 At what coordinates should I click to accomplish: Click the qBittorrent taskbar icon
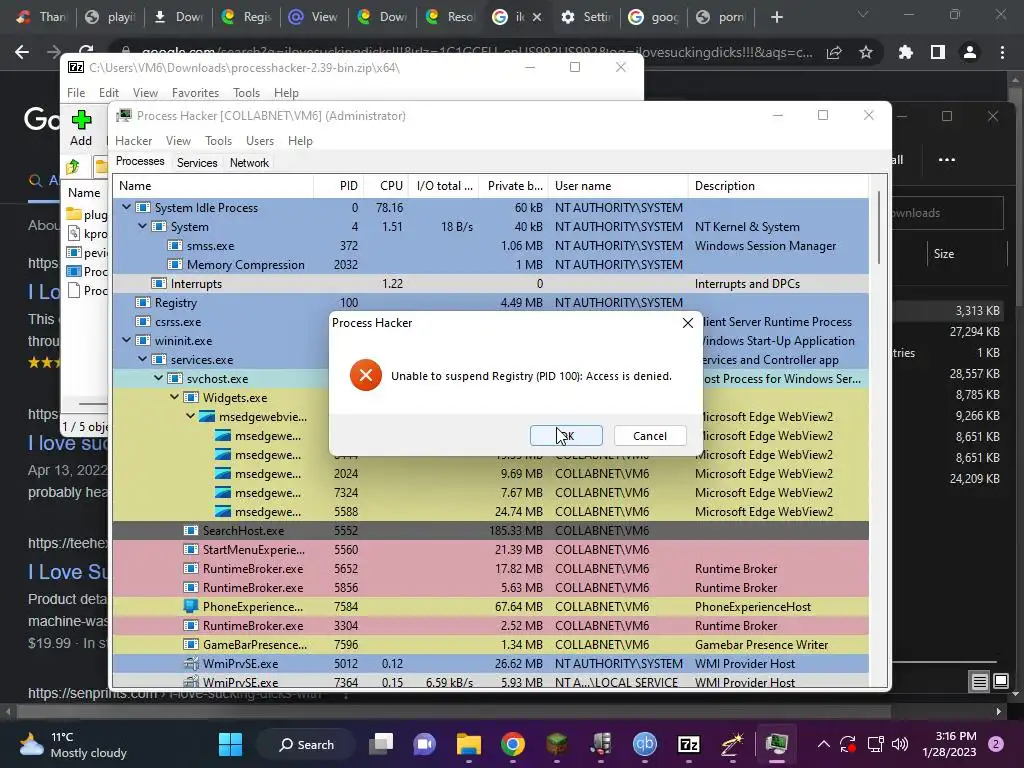(x=645, y=744)
